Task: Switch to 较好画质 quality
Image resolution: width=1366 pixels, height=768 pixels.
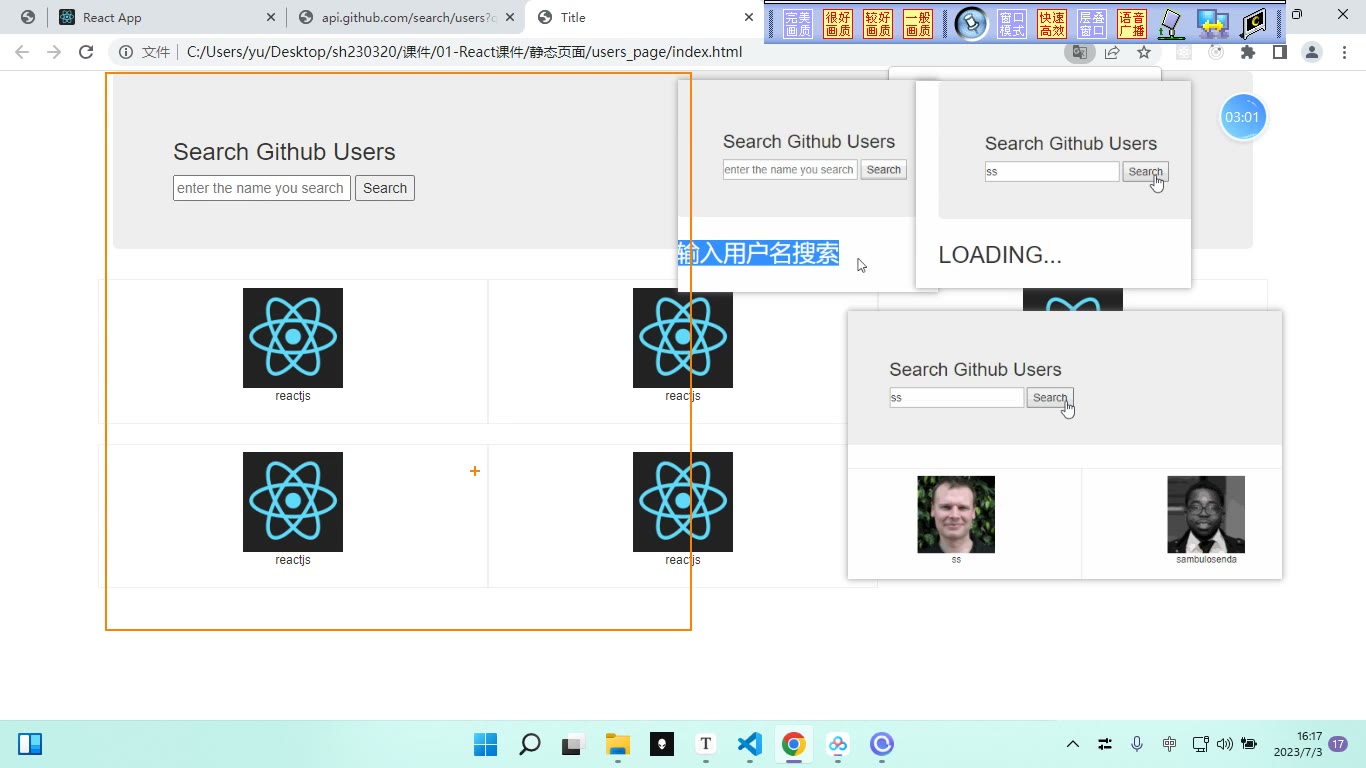Action: tap(878, 24)
